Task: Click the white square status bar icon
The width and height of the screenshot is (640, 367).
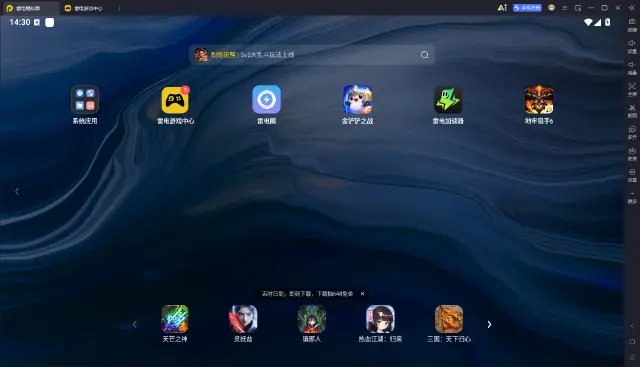Action: click(x=49, y=22)
